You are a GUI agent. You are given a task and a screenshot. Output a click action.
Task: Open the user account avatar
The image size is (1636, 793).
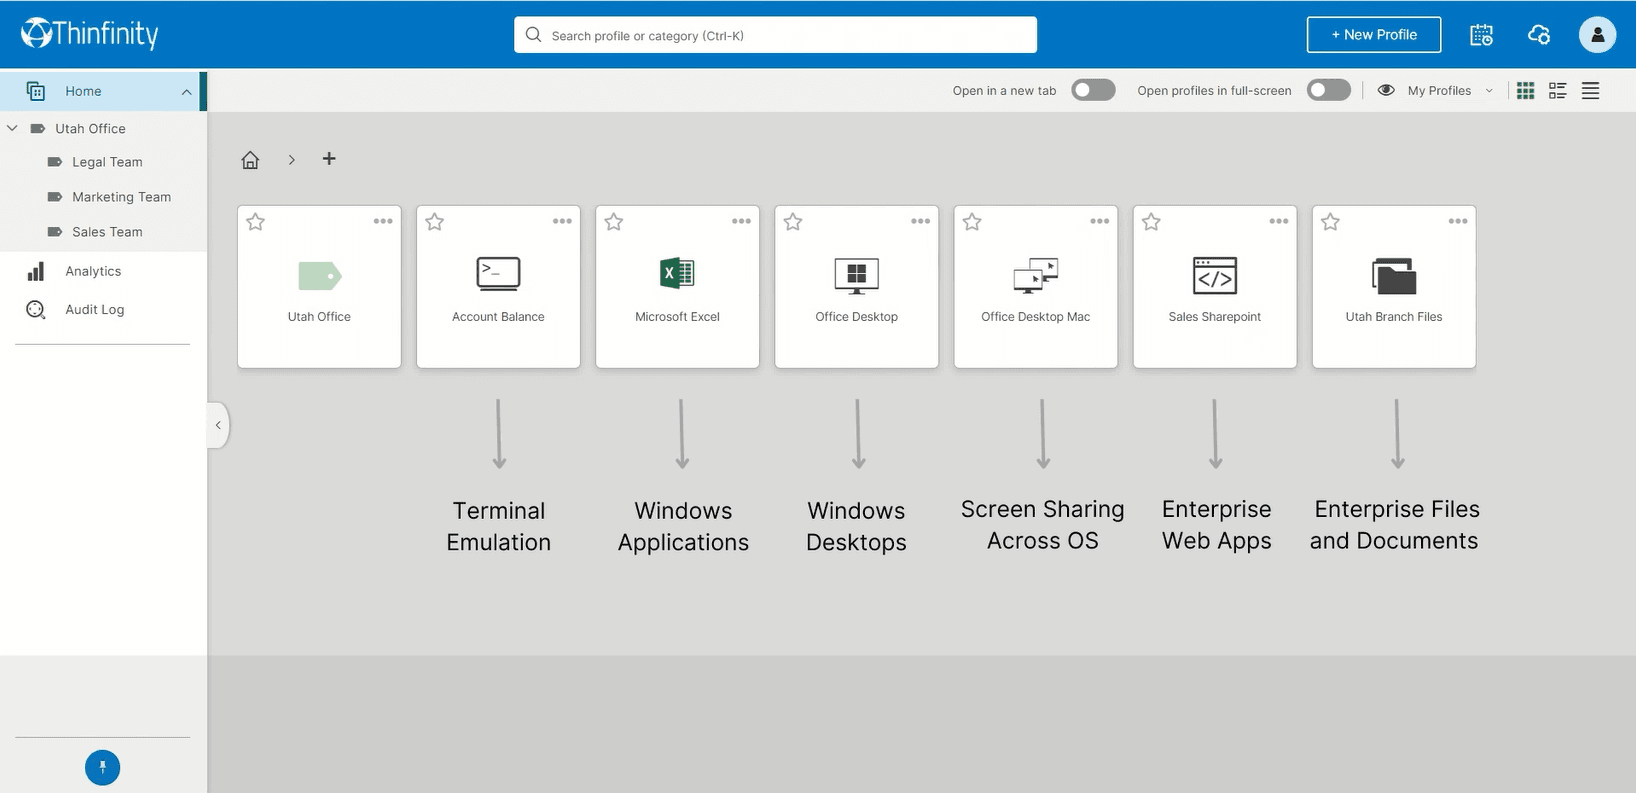pos(1597,35)
